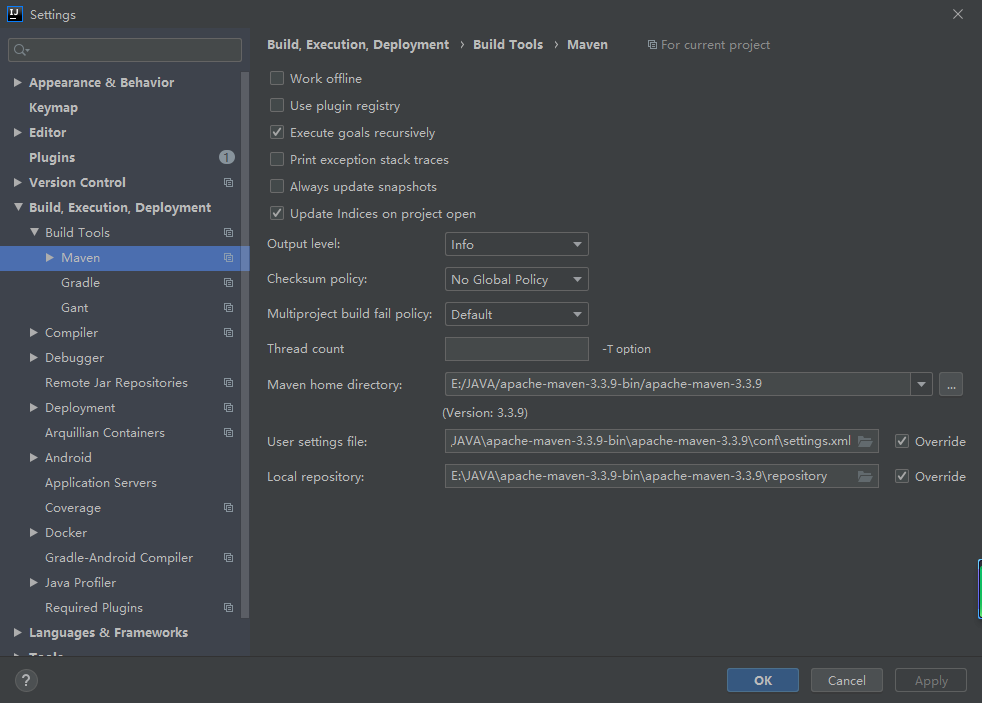Close the Settings dialog
This screenshot has width=982, height=703.
[958, 14]
